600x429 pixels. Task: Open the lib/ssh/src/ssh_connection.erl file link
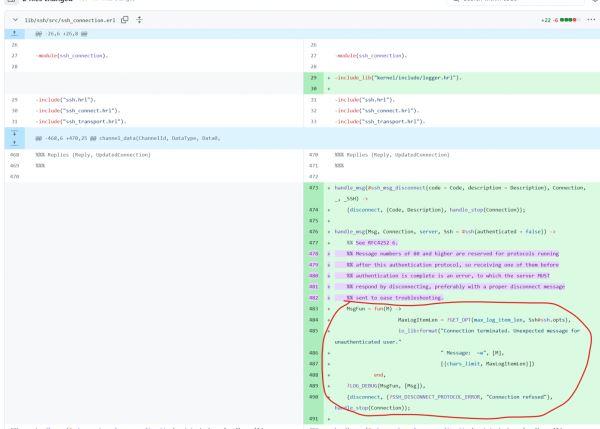pyautogui.click(x=70, y=20)
